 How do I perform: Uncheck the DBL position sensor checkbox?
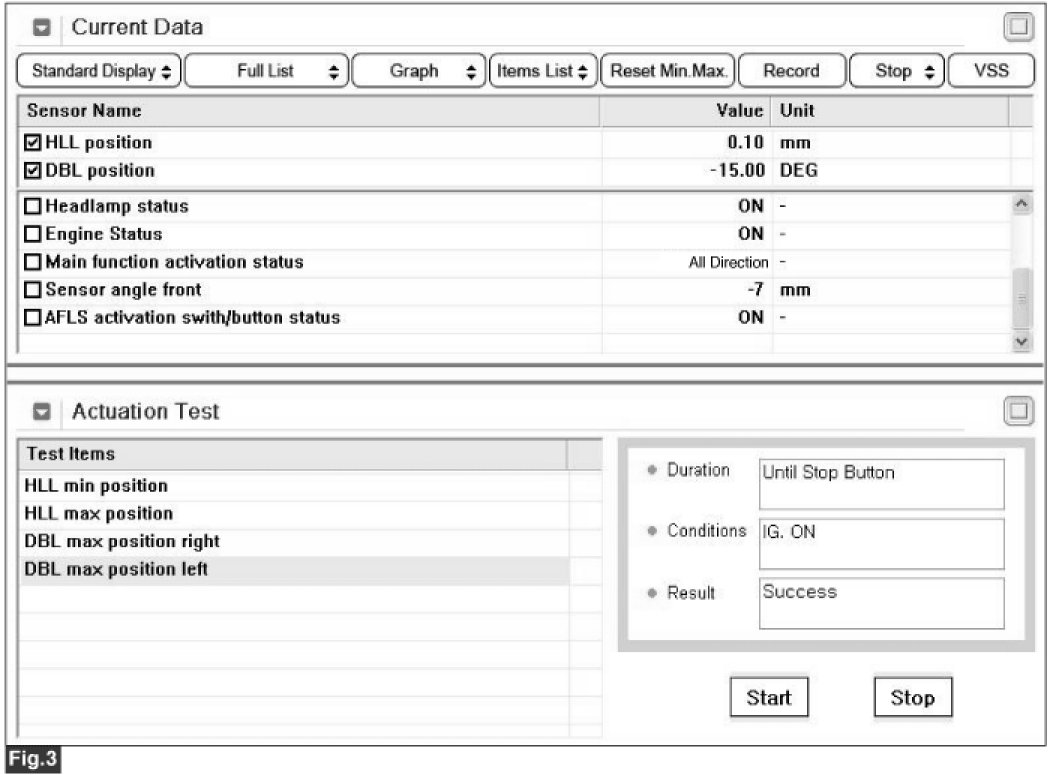click(x=33, y=171)
